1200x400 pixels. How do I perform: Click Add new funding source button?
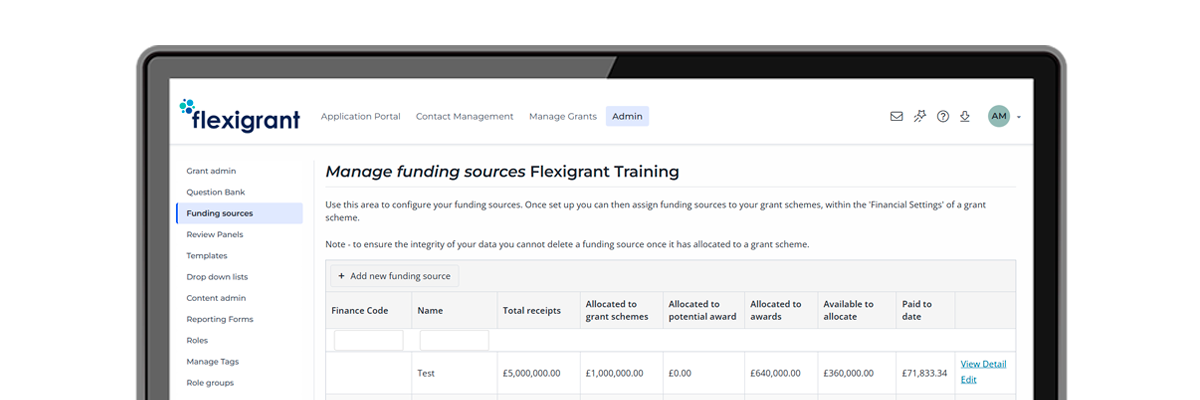[x=394, y=276]
